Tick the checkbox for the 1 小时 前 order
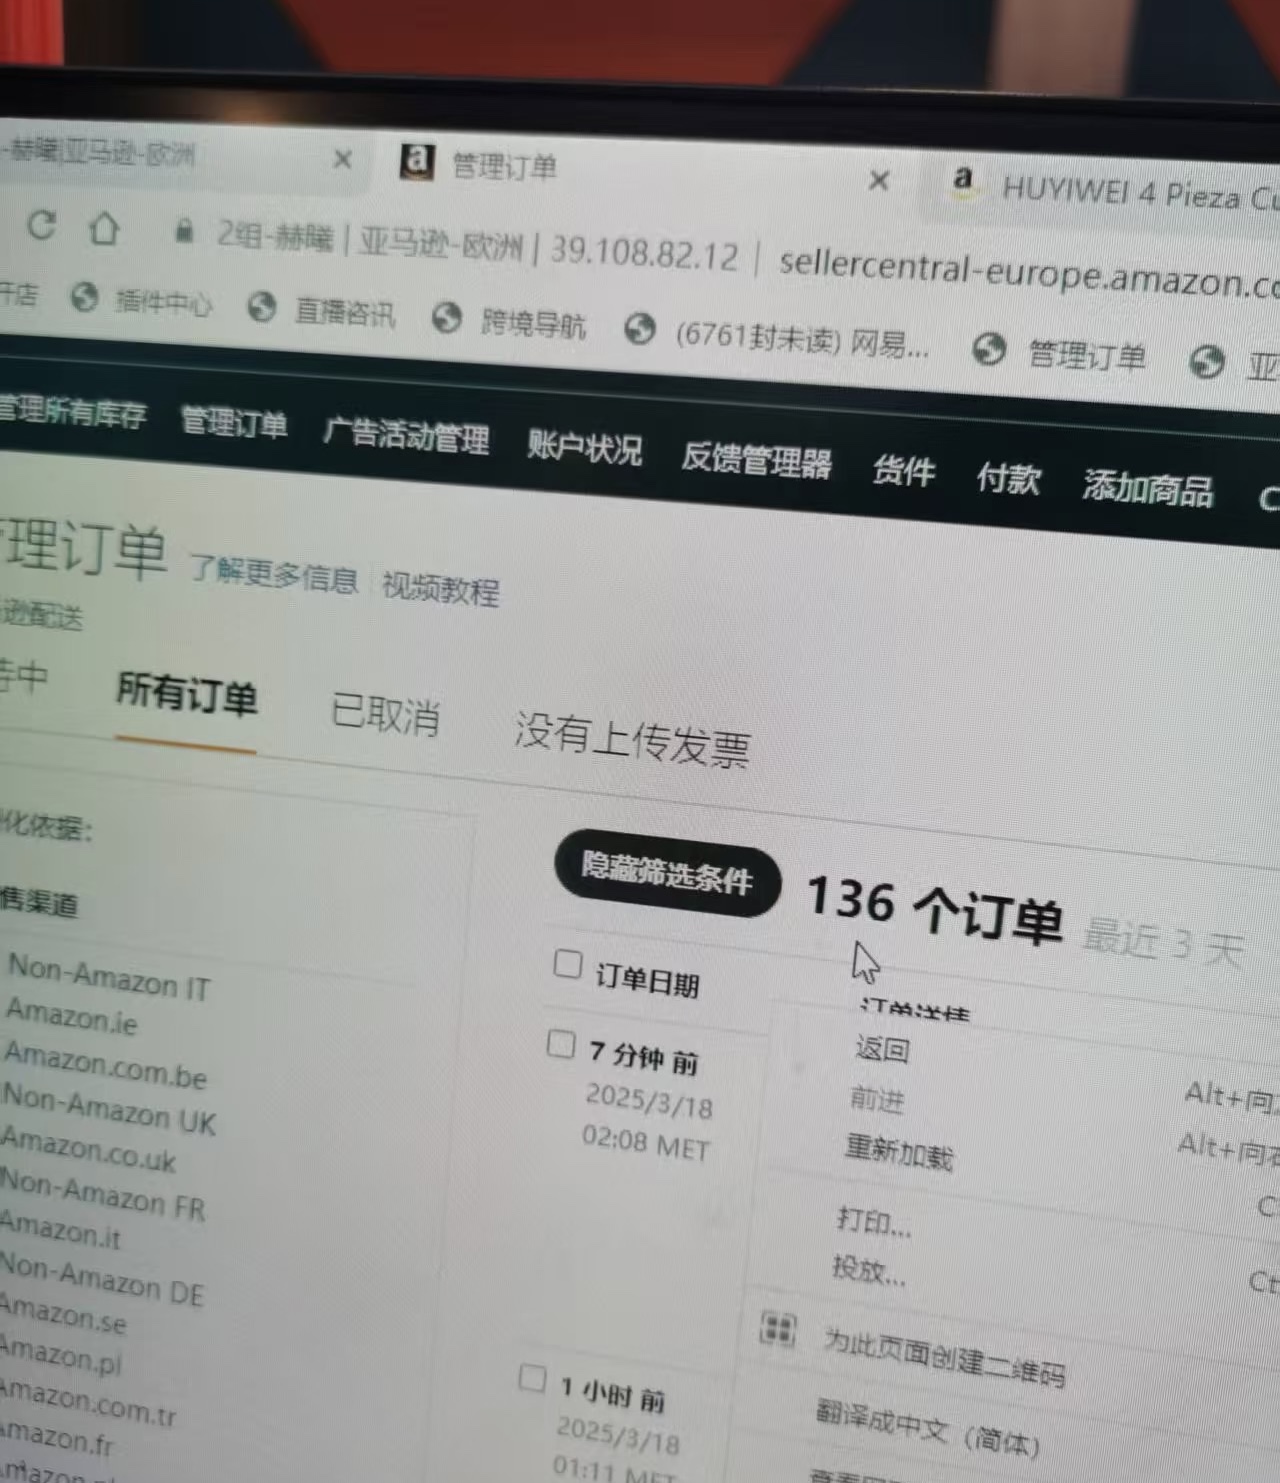 point(533,1379)
